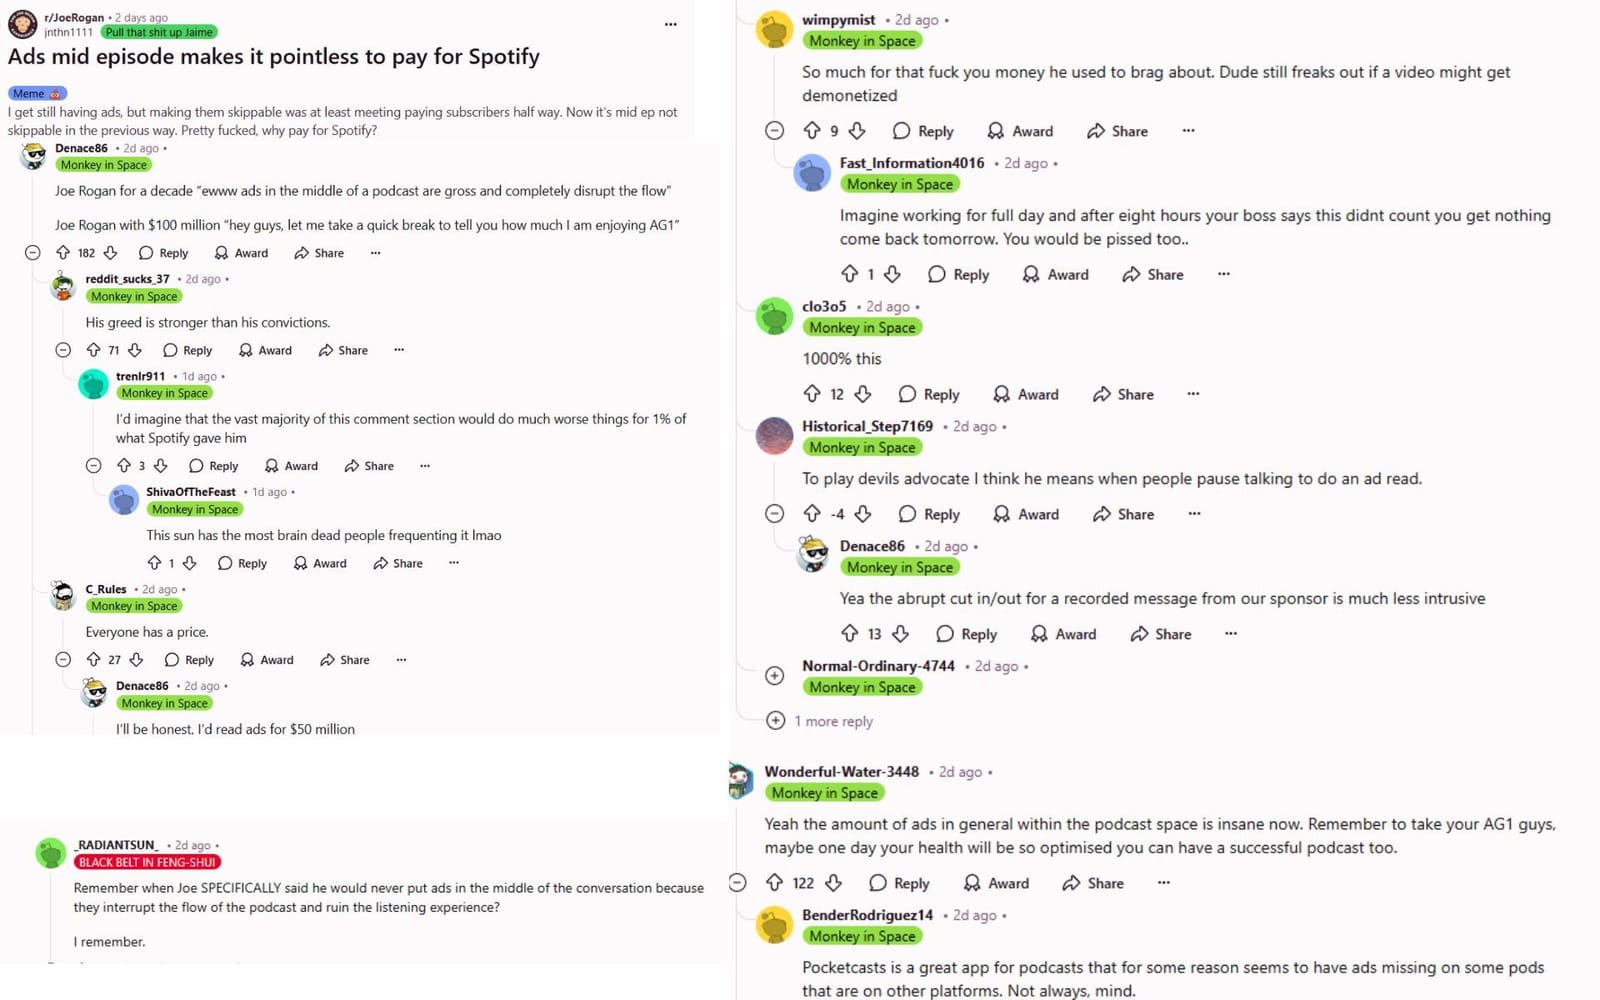The height and width of the screenshot is (1000, 1600).
Task: Downvote ShivaOfTheFeast's reply
Action: 190,563
